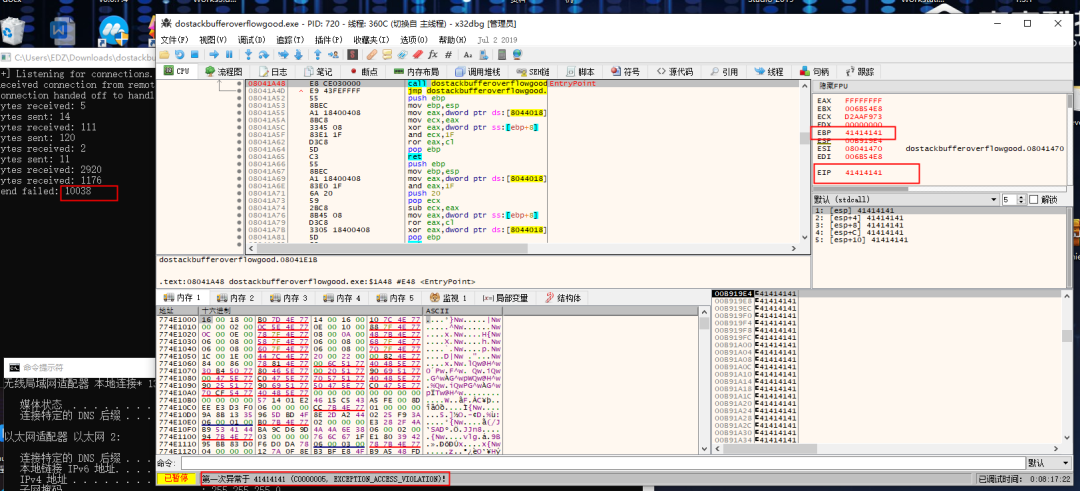Open the Comments toolbar icon
1080x491 pixels.
[387, 54]
